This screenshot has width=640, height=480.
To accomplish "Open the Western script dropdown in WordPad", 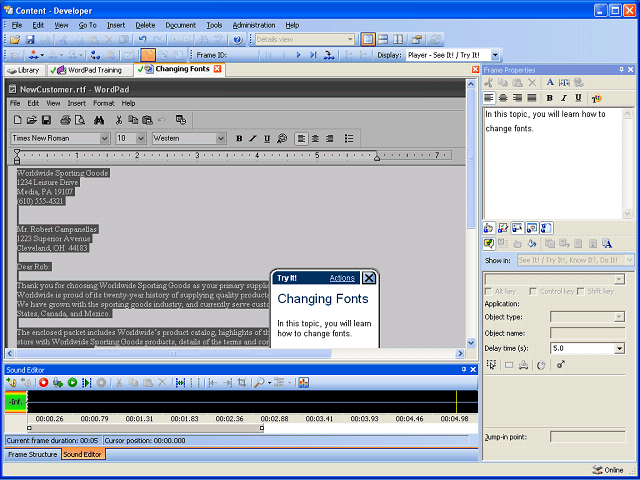I will click(x=220, y=138).
